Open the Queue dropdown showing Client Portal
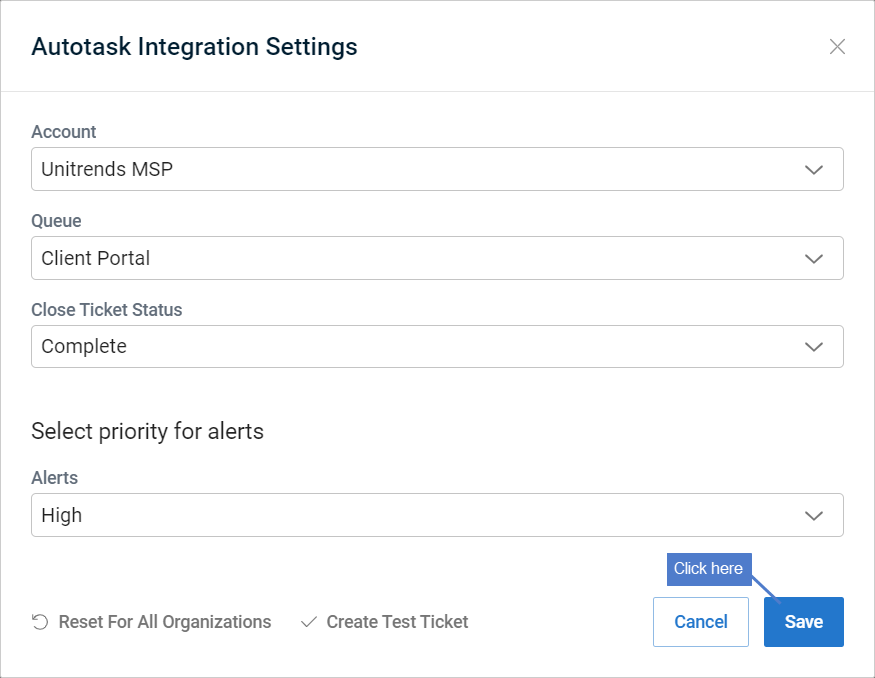 [437, 258]
